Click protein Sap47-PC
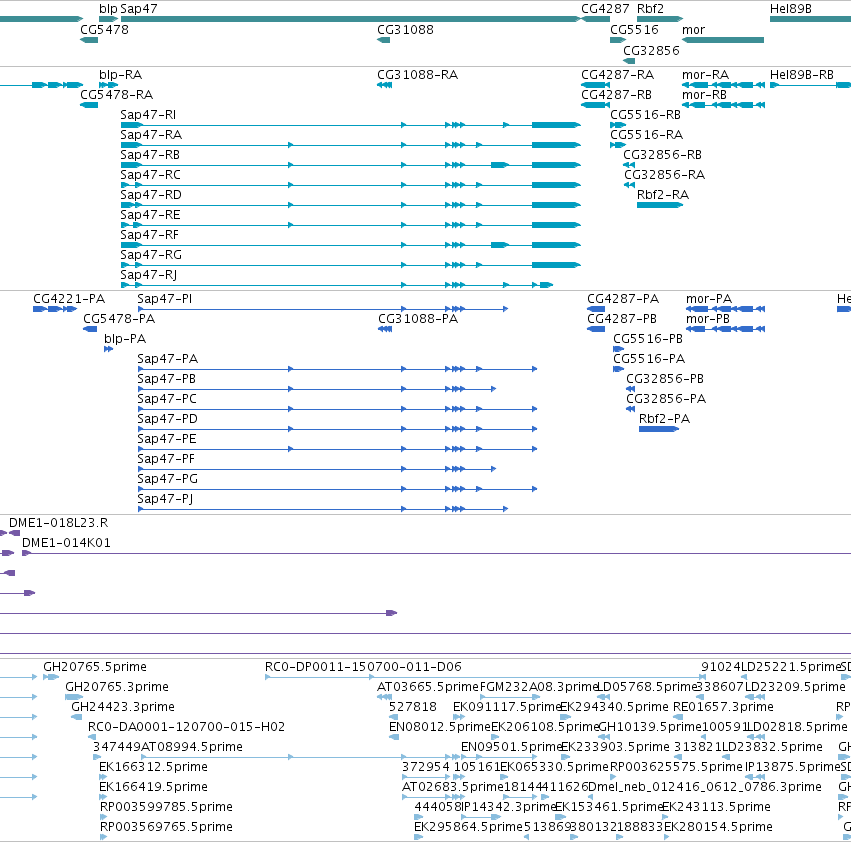 (338, 409)
